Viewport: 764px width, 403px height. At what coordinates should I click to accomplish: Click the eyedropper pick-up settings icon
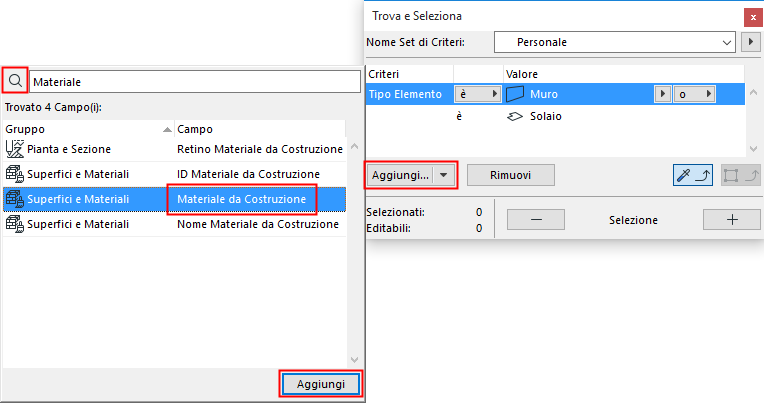click(693, 174)
